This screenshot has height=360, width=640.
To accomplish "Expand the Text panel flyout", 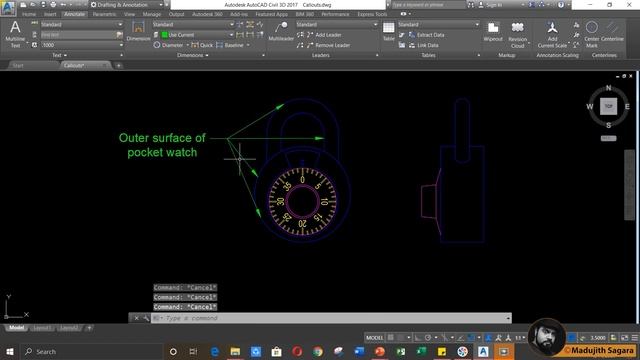I will point(60,55).
